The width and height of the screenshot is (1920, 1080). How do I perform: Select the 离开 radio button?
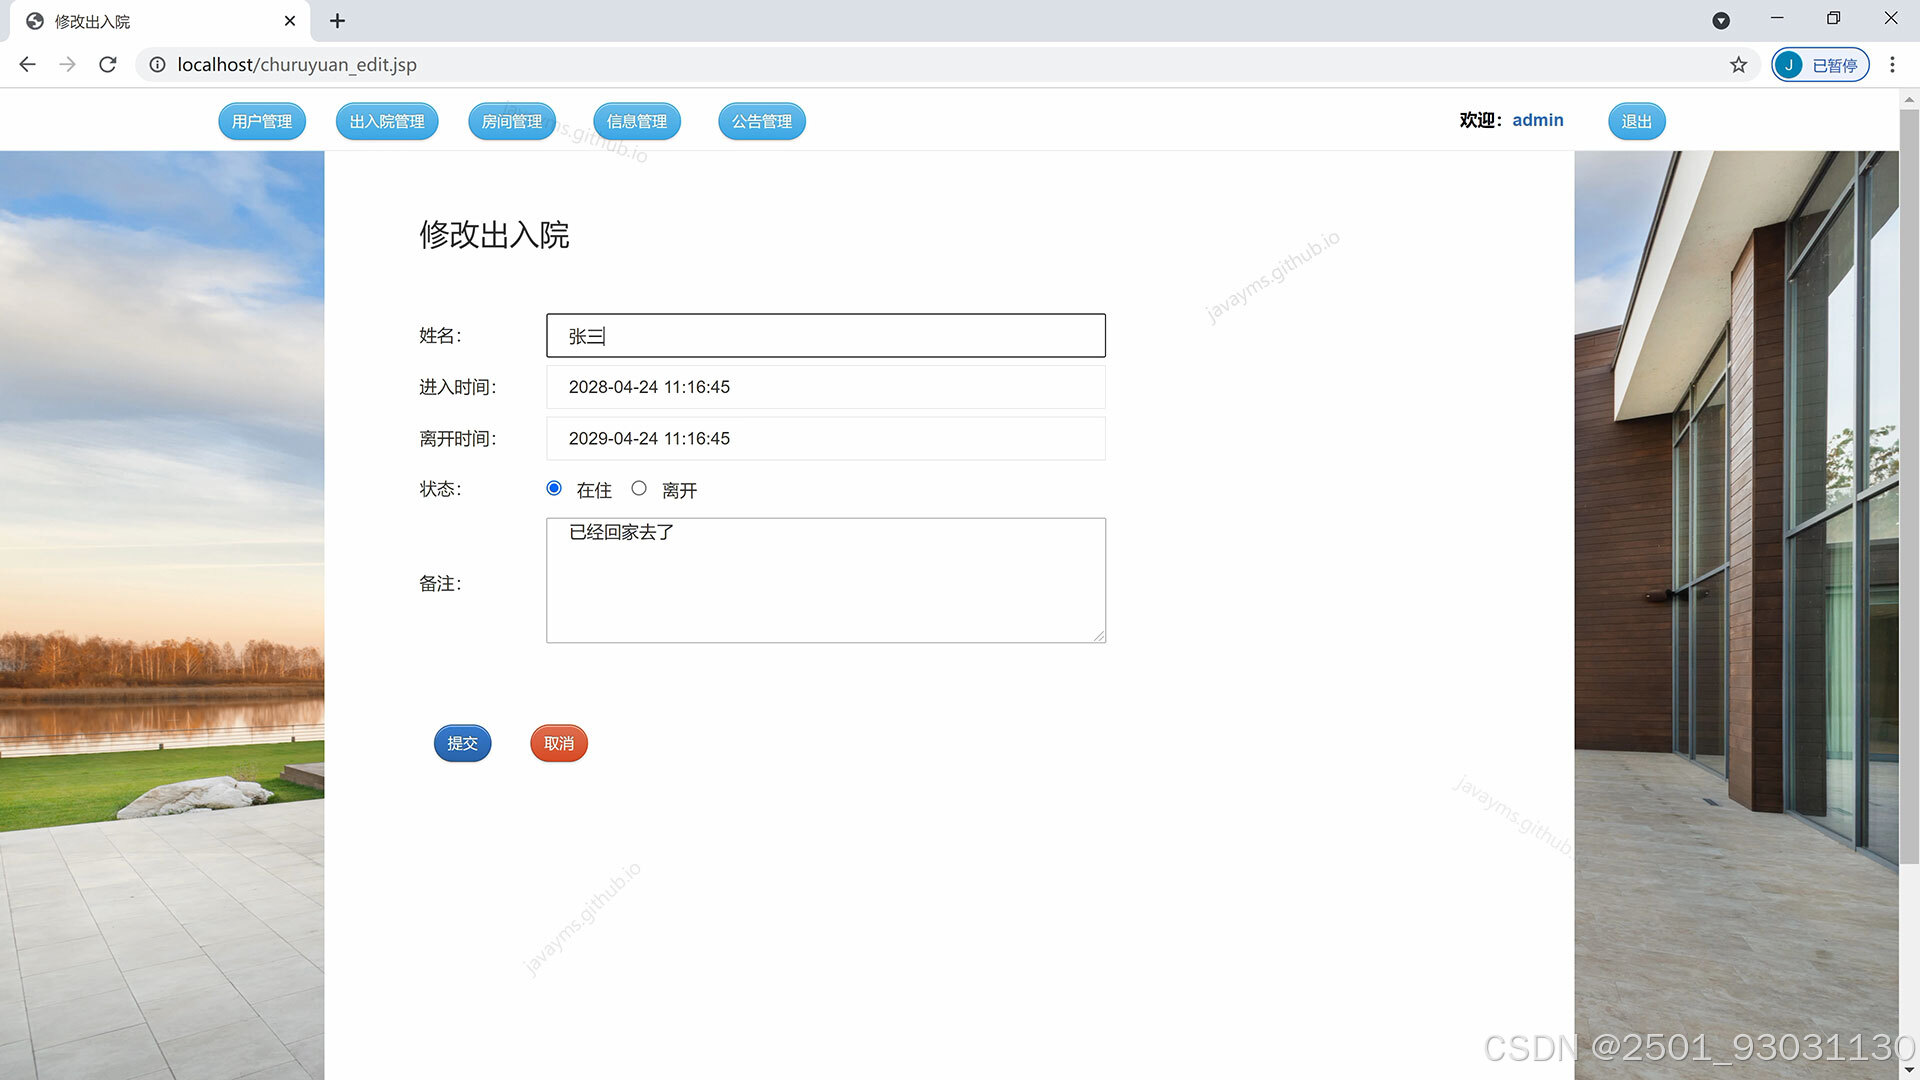pyautogui.click(x=639, y=488)
